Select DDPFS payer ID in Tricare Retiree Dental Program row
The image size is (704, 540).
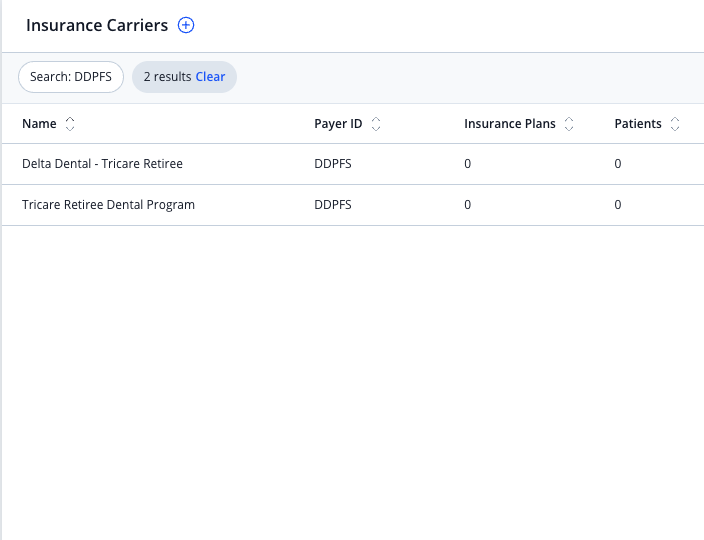pos(333,205)
